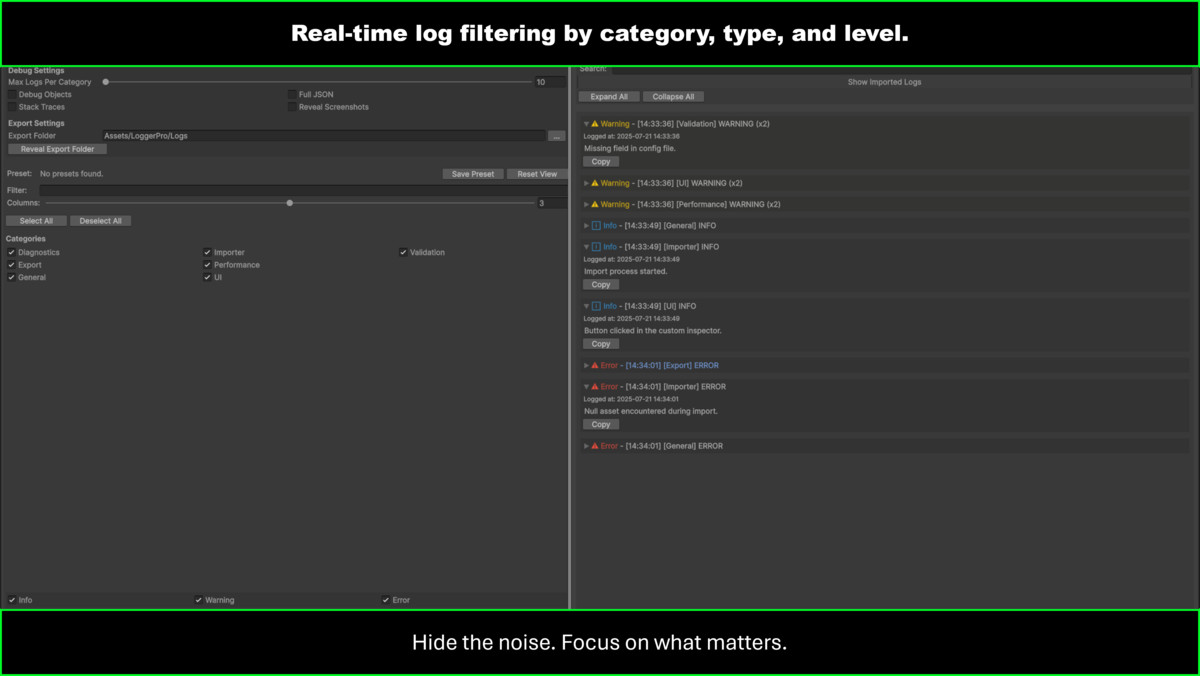Uncheck the General category checkbox
This screenshot has height=676, width=1200.
pos(12,277)
